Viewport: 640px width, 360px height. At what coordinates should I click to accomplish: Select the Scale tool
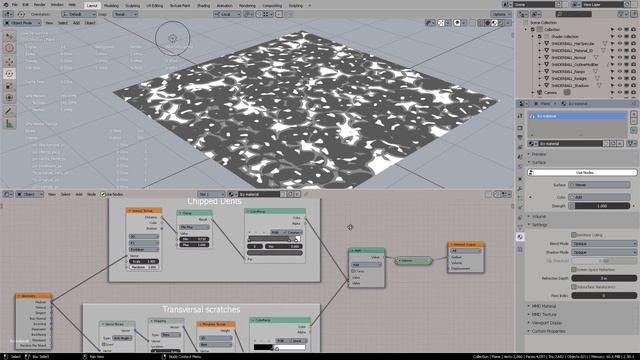9,86
